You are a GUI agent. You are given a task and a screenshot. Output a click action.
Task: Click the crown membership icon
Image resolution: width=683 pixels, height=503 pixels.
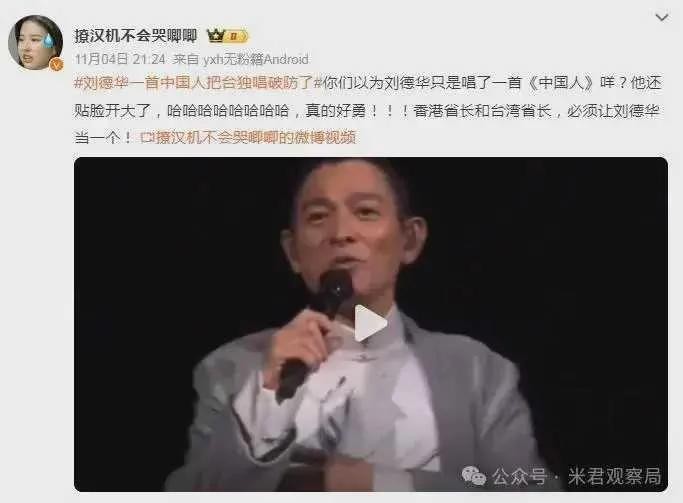(215, 36)
